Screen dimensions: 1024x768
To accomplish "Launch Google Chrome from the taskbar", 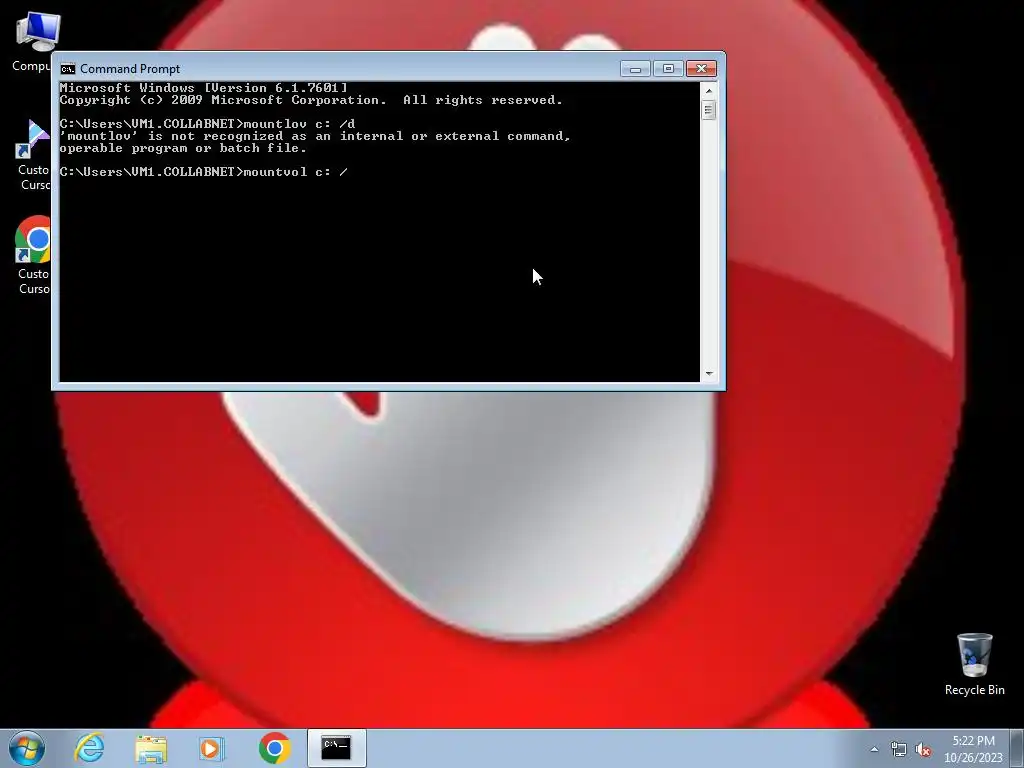I will (275, 748).
